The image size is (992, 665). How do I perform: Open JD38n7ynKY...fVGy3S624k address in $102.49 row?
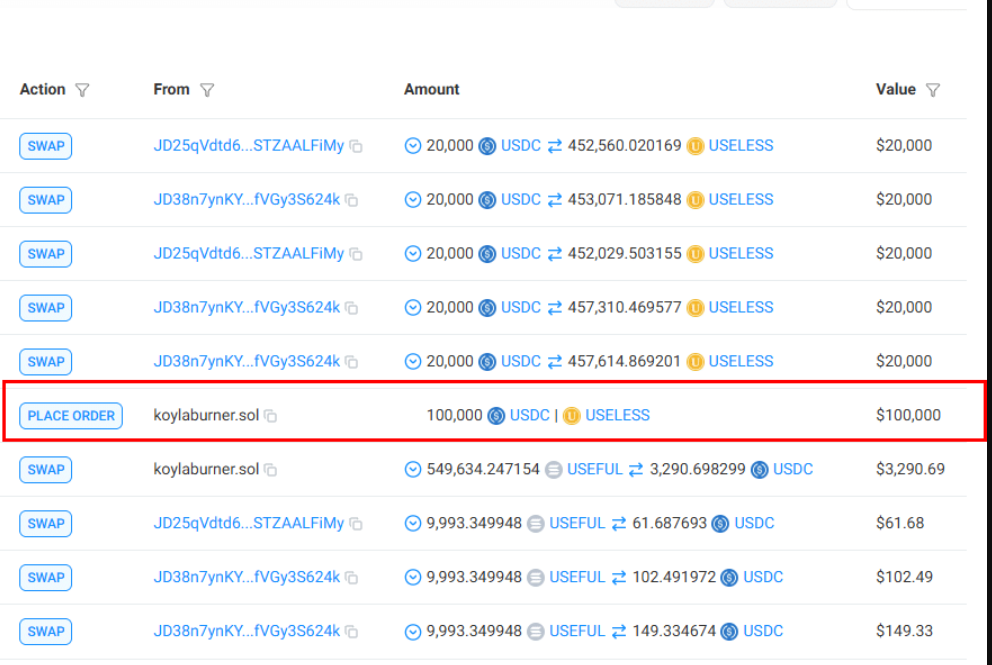coord(247,577)
